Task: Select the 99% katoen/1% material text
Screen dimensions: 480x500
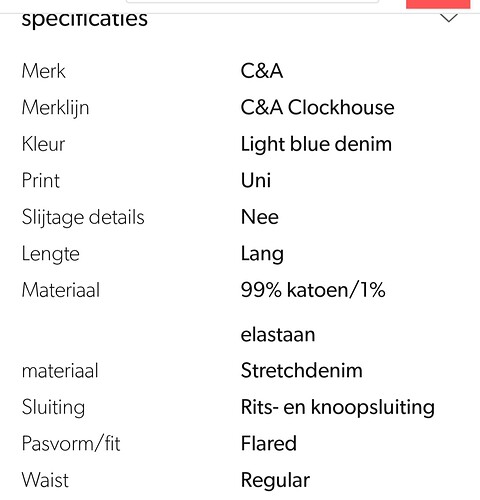Action: pos(313,290)
